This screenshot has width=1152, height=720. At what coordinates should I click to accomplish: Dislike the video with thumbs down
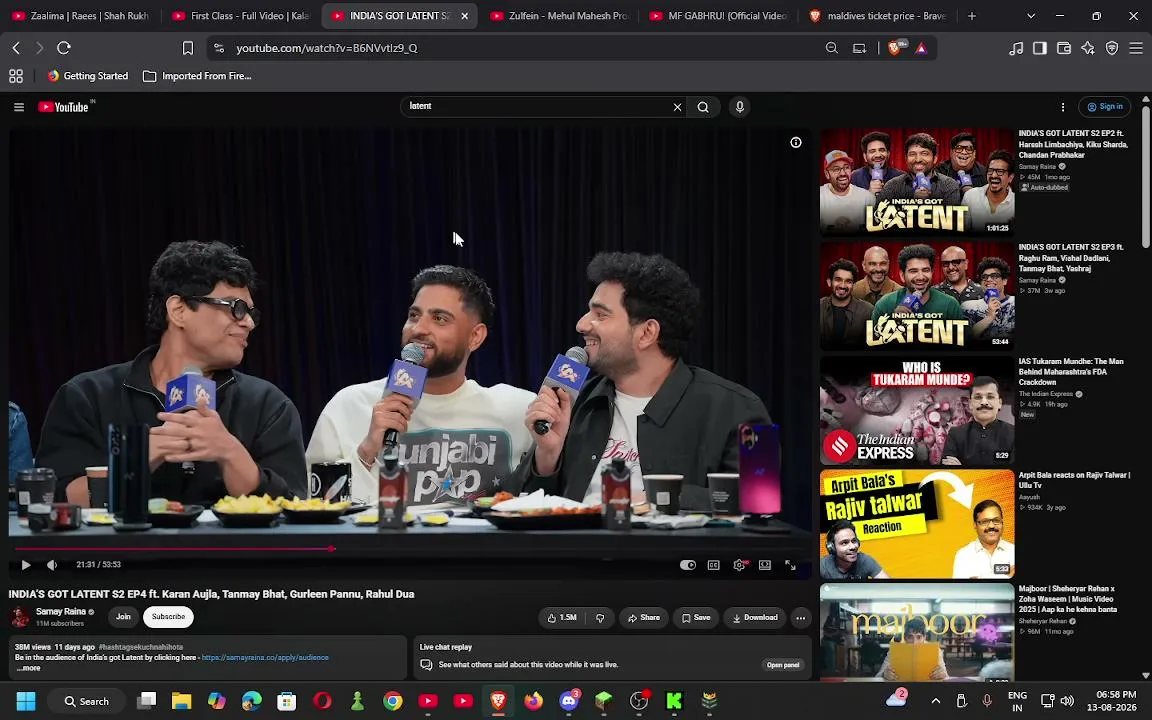coord(600,618)
